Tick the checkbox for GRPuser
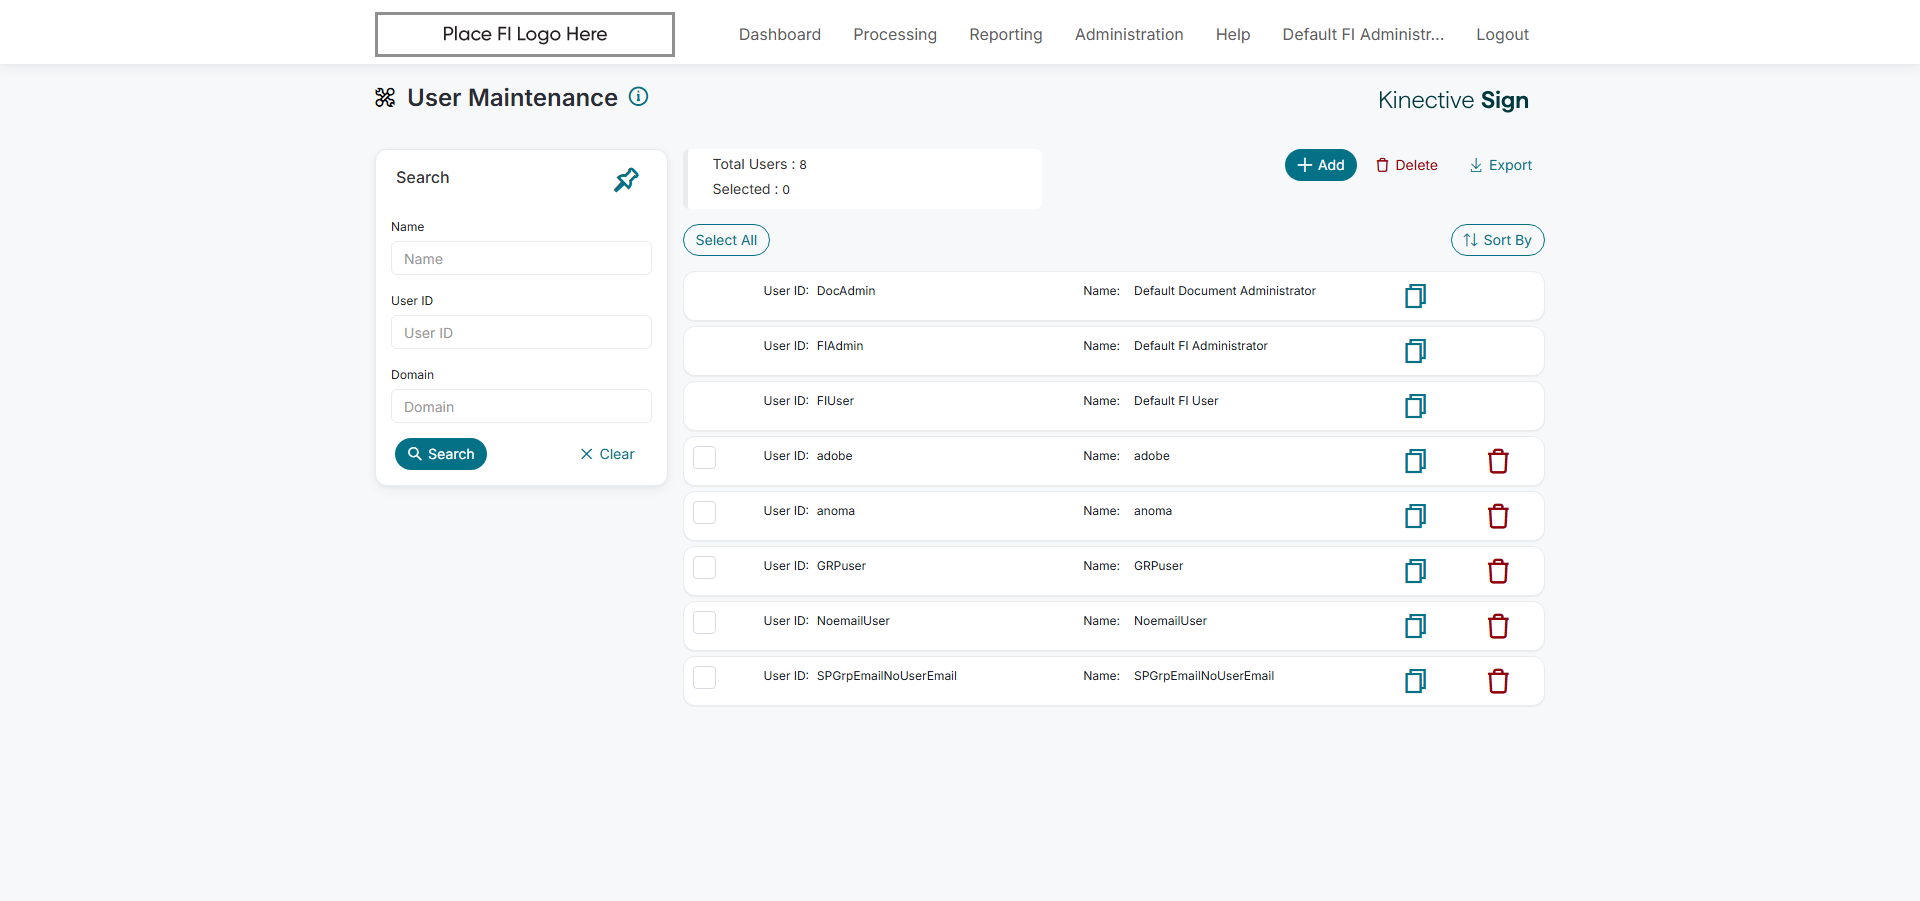Image resolution: width=1920 pixels, height=901 pixels. 705,567
